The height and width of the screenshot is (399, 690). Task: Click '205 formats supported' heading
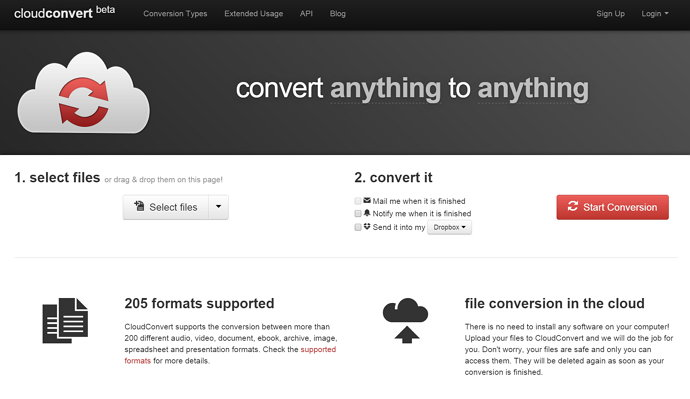click(199, 303)
